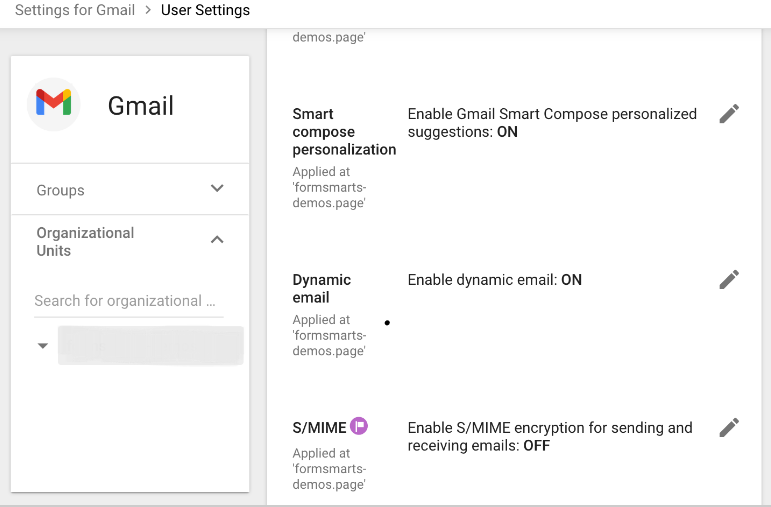Click the Gmail title text
The width and height of the screenshot is (771, 507).
coord(141,106)
